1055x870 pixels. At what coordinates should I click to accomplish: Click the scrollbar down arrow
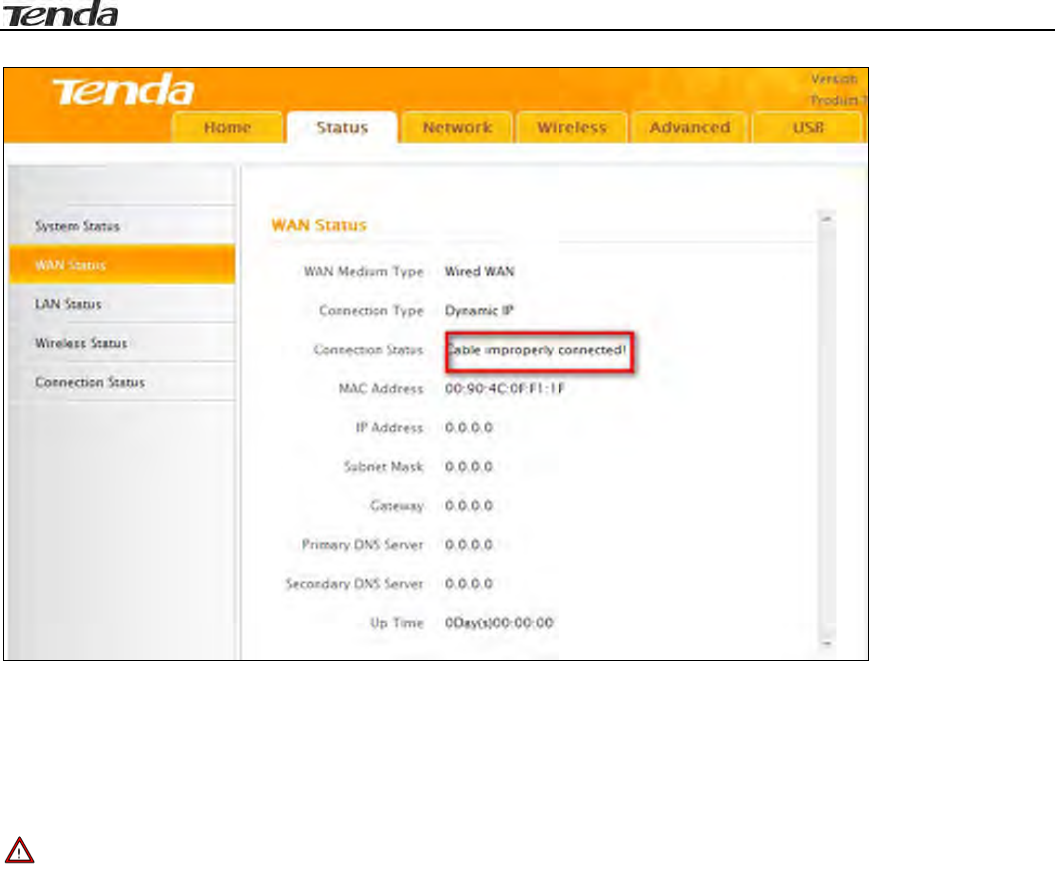click(x=827, y=644)
